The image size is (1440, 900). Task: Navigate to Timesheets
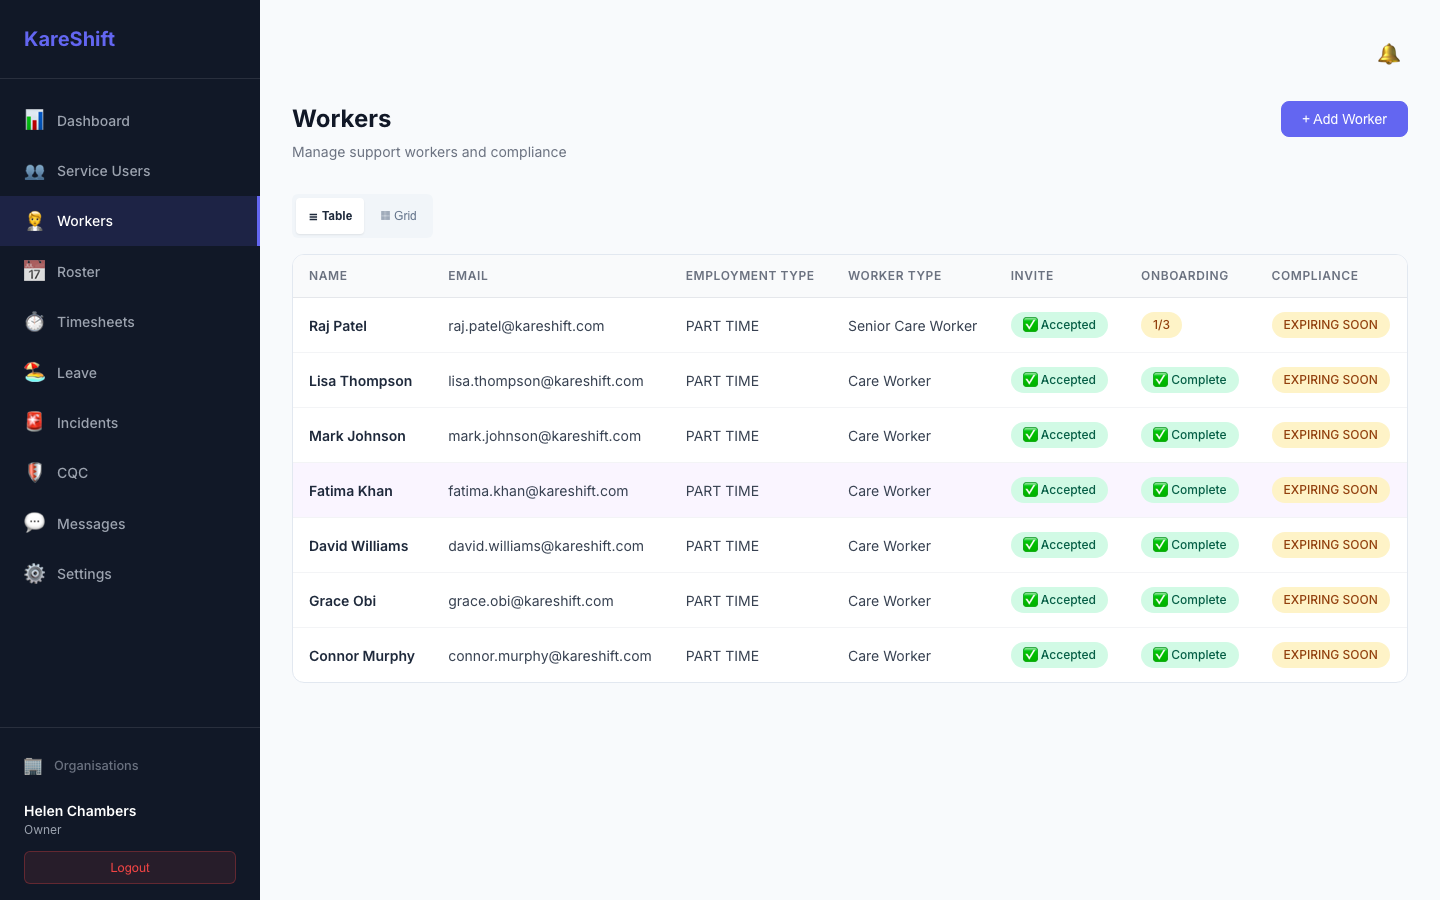(130, 322)
